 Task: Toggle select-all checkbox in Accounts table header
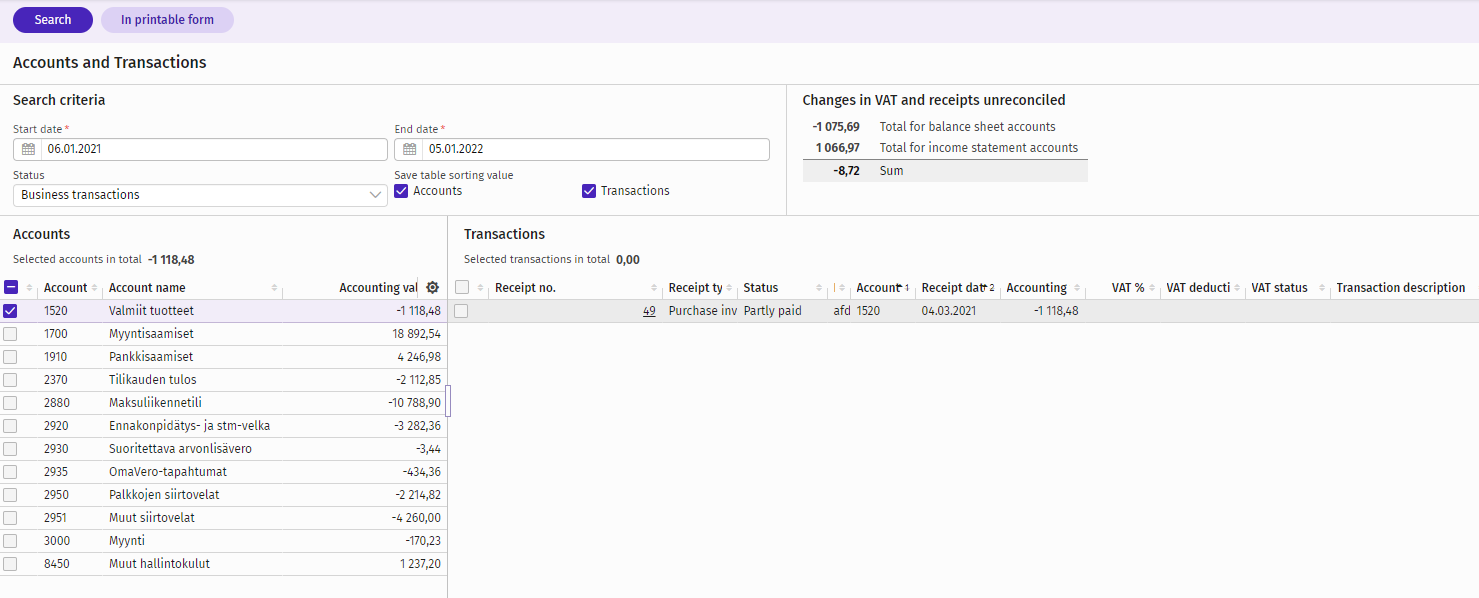pyautogui.click(x=11, y=287)
